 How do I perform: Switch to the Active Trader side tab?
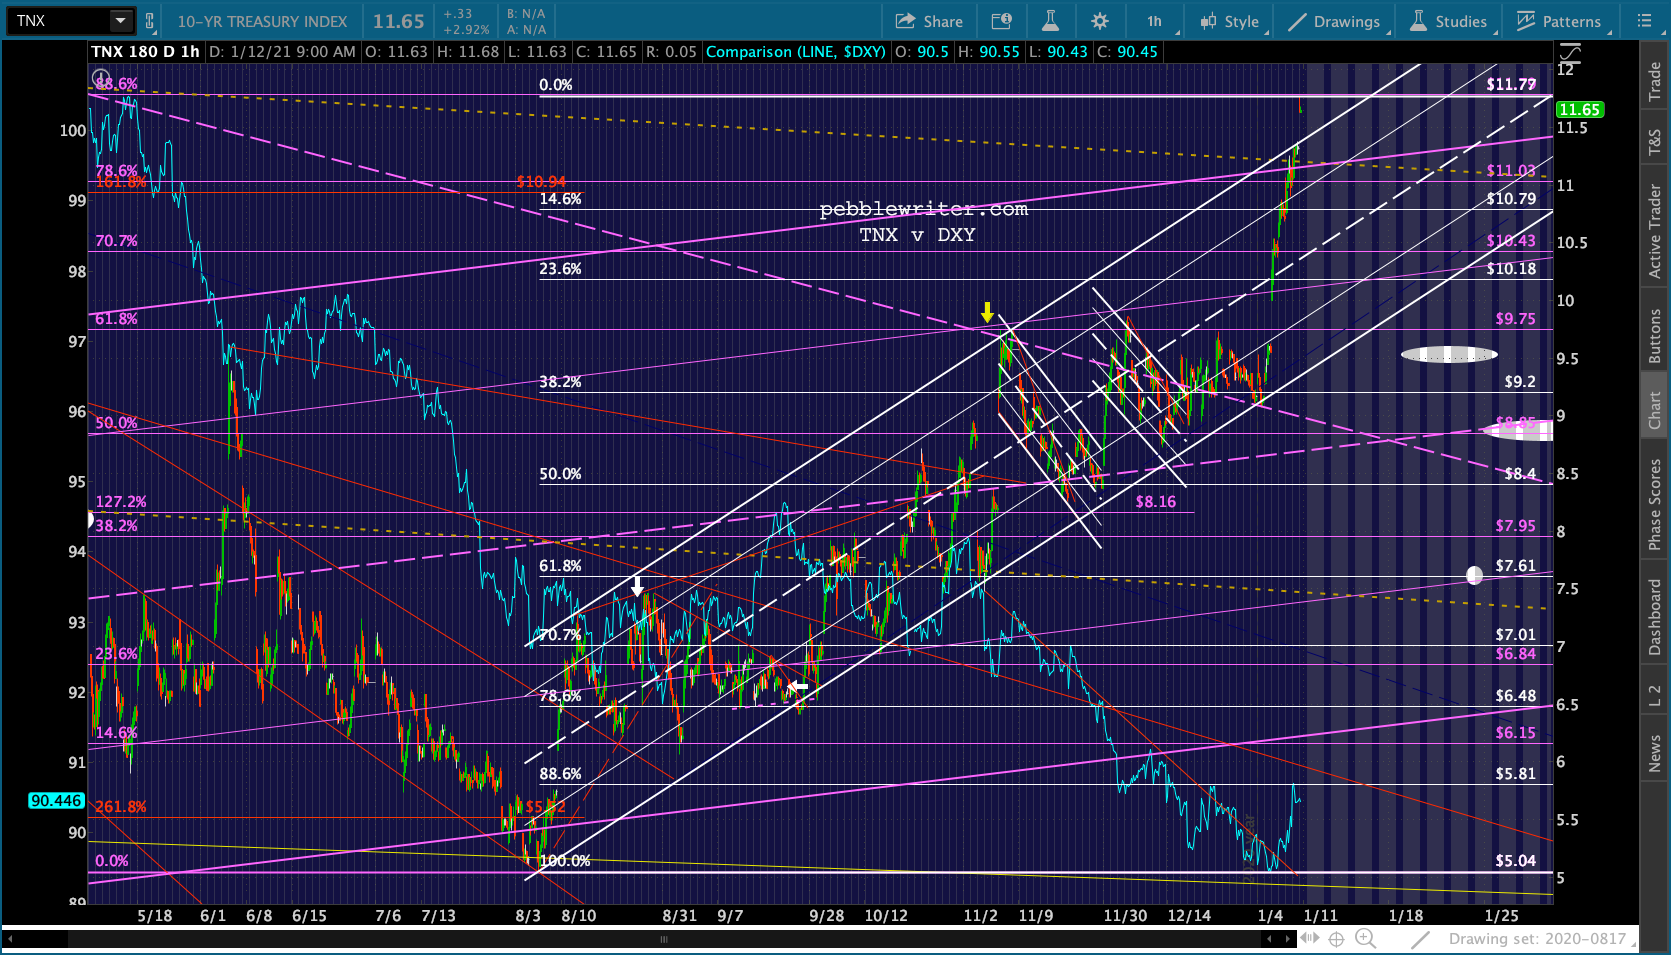tap(1655, 230)
